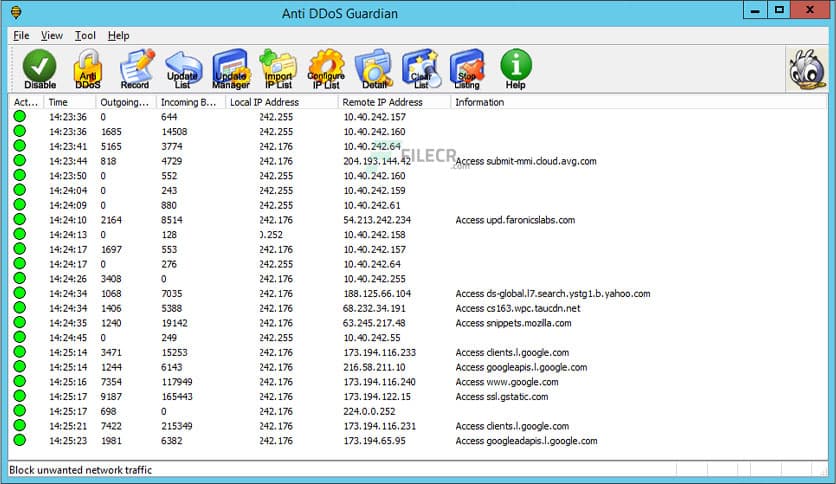Open the Help menu

[118, 36]
